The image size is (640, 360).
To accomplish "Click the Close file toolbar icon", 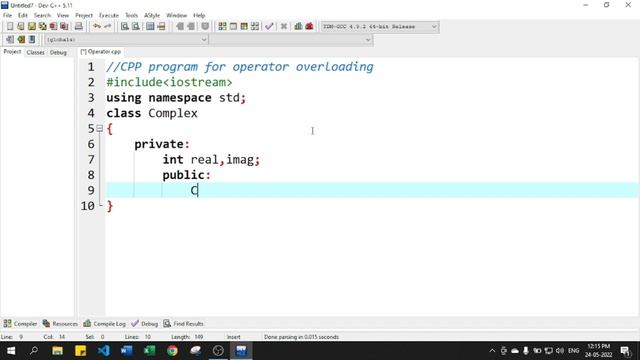I will pos(53,27).
